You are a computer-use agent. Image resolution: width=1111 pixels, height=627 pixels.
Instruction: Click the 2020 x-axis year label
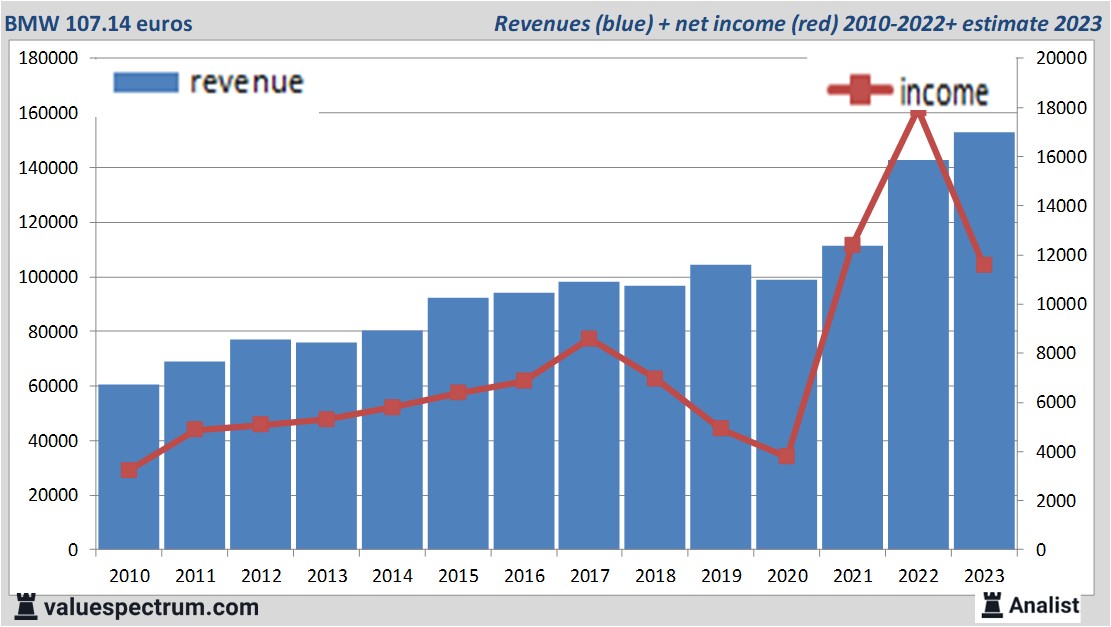point(787,575)
